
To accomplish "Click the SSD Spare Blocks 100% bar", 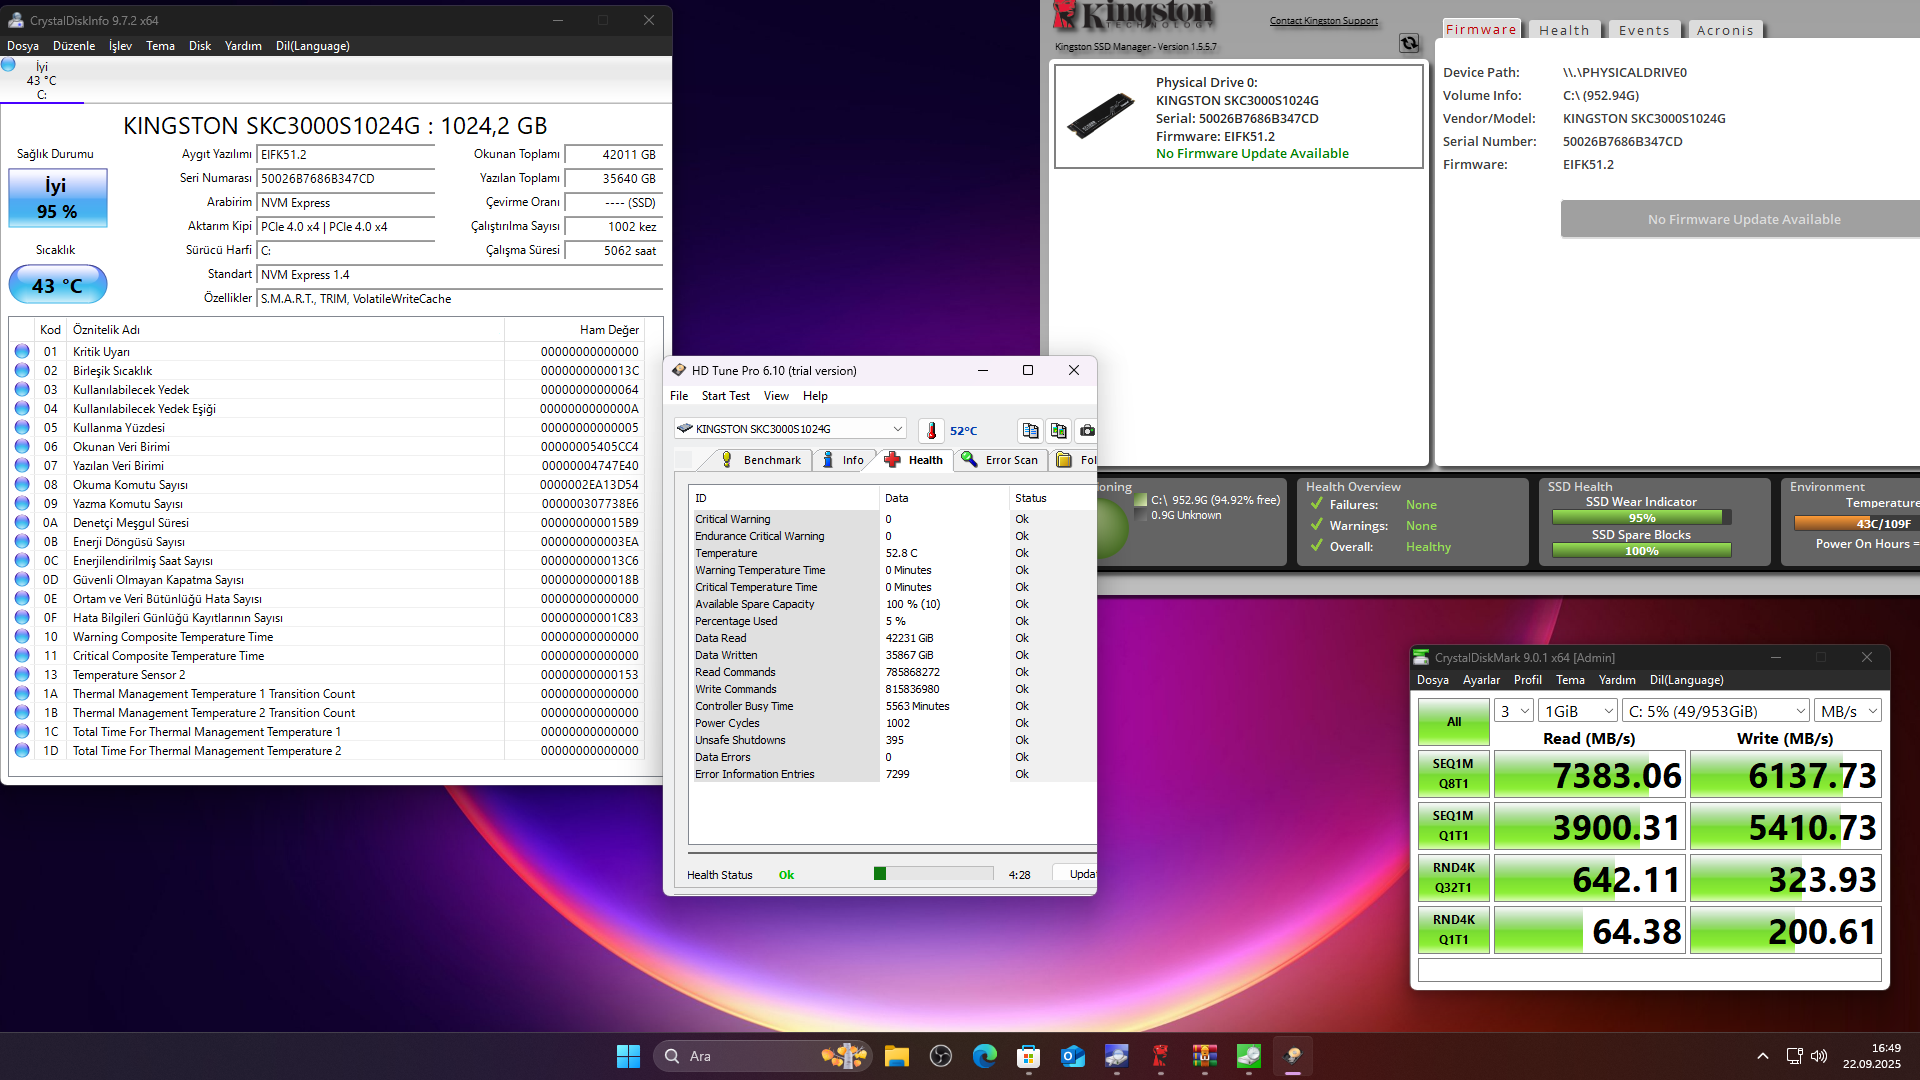I will [1641, 551].
